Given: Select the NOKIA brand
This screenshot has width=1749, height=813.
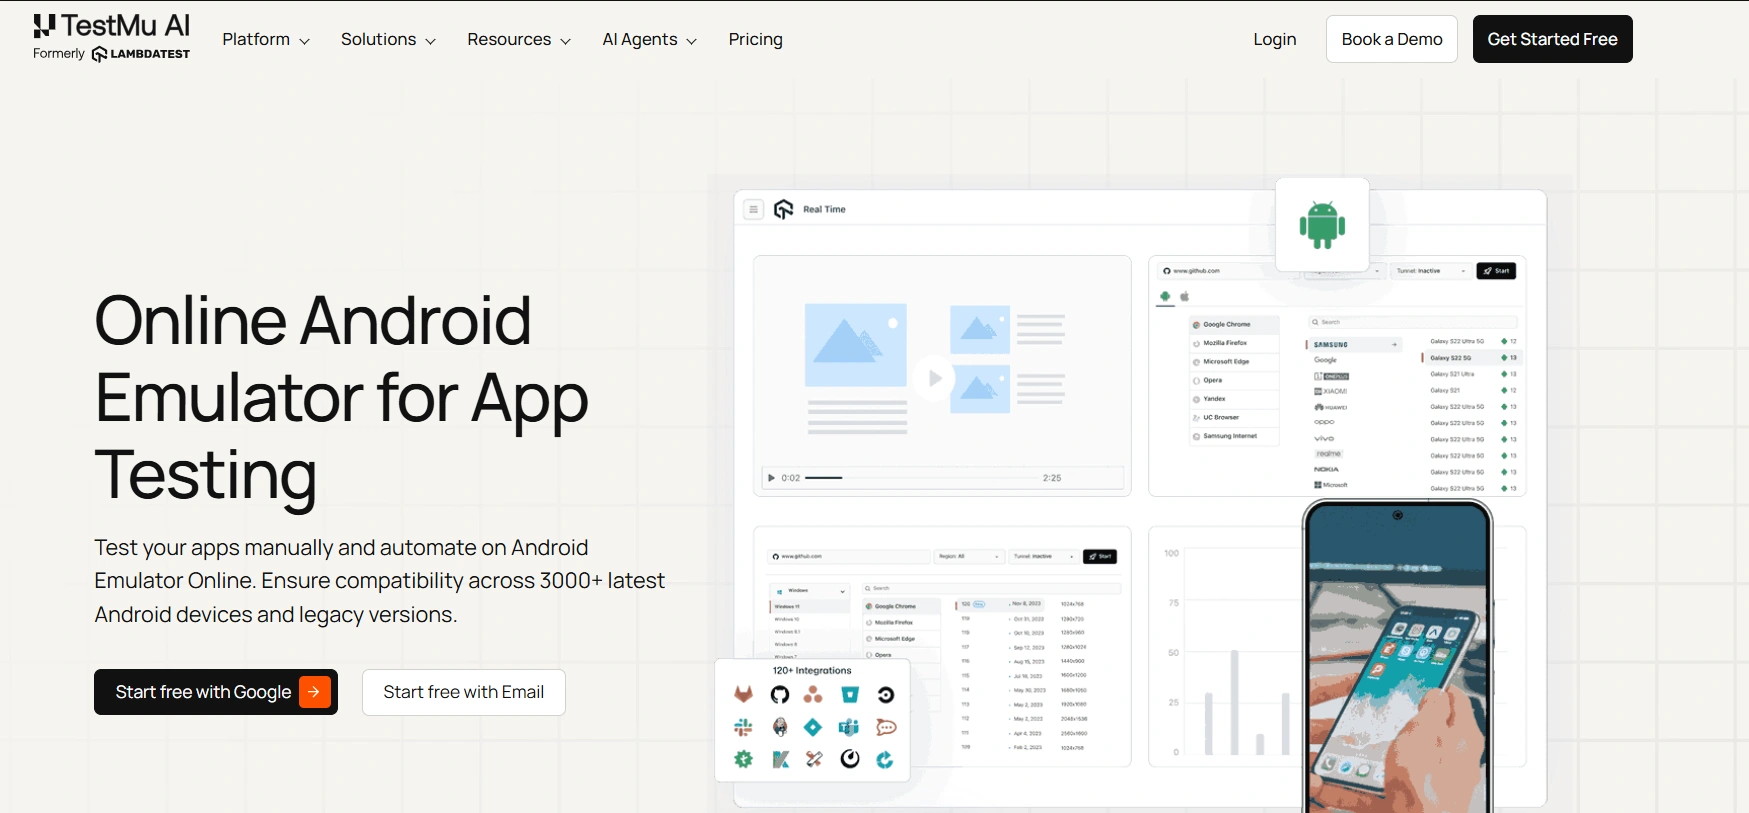Looking at the screenshot, I should (x=1326, y=469).
